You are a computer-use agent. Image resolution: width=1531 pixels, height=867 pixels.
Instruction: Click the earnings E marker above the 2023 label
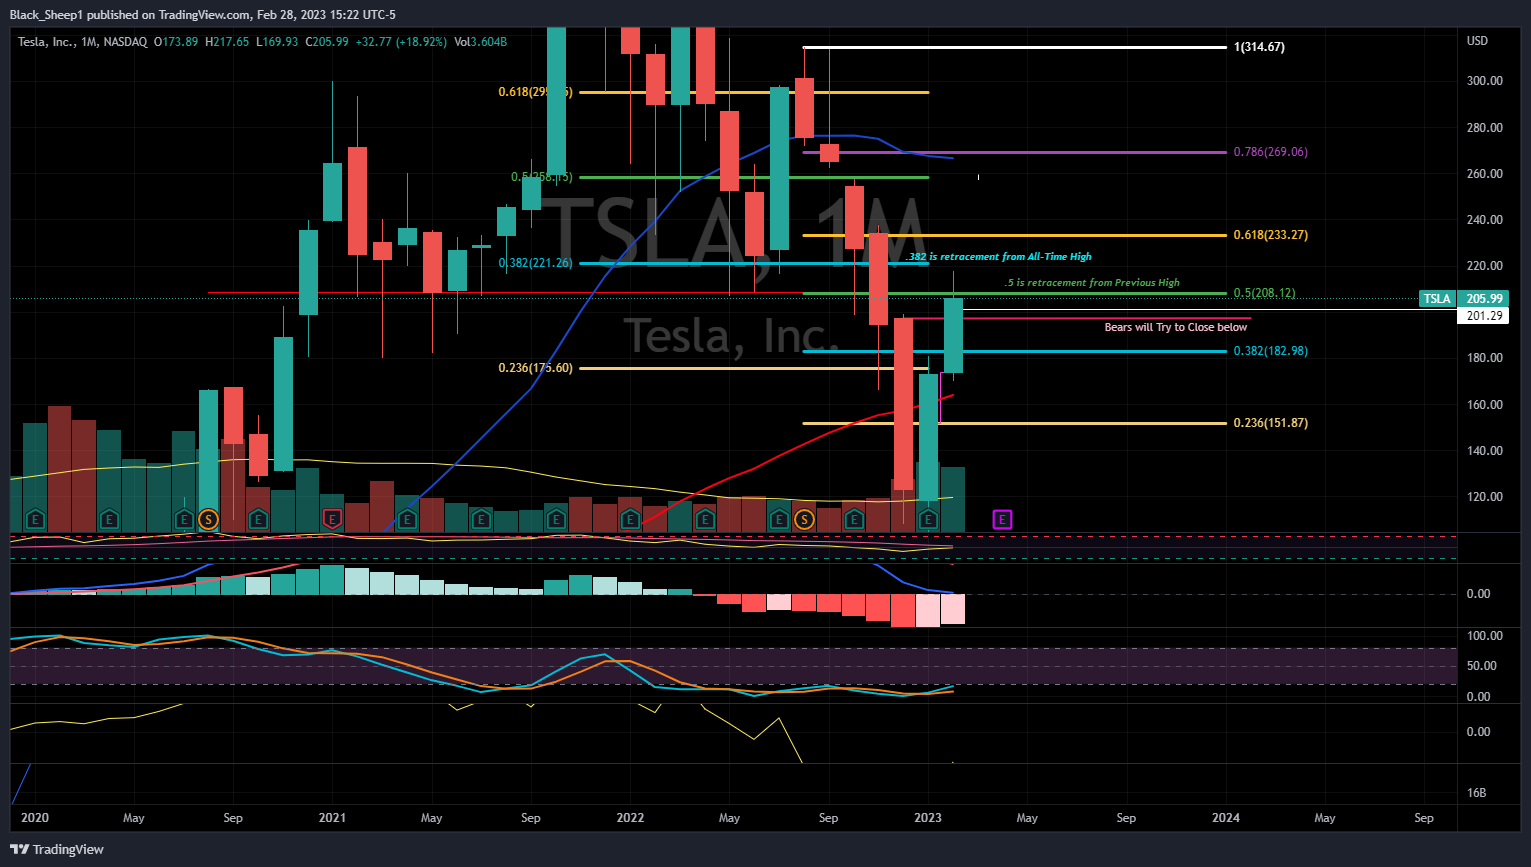[928, 519]
